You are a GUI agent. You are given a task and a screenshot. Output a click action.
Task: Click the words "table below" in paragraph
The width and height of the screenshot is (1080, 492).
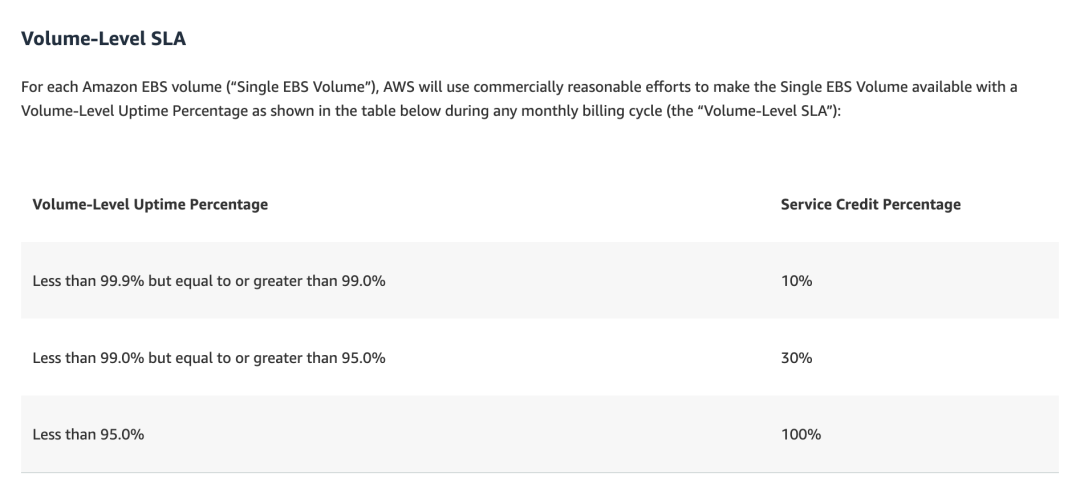click(392, 109)
